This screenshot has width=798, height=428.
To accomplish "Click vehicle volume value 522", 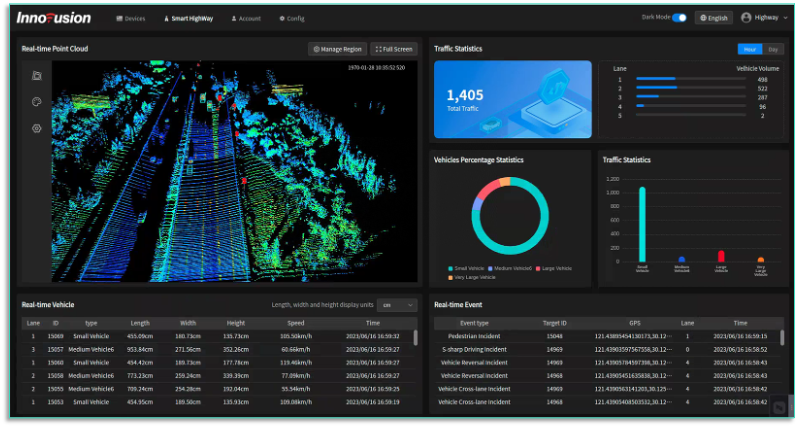I will pos(762,89).
